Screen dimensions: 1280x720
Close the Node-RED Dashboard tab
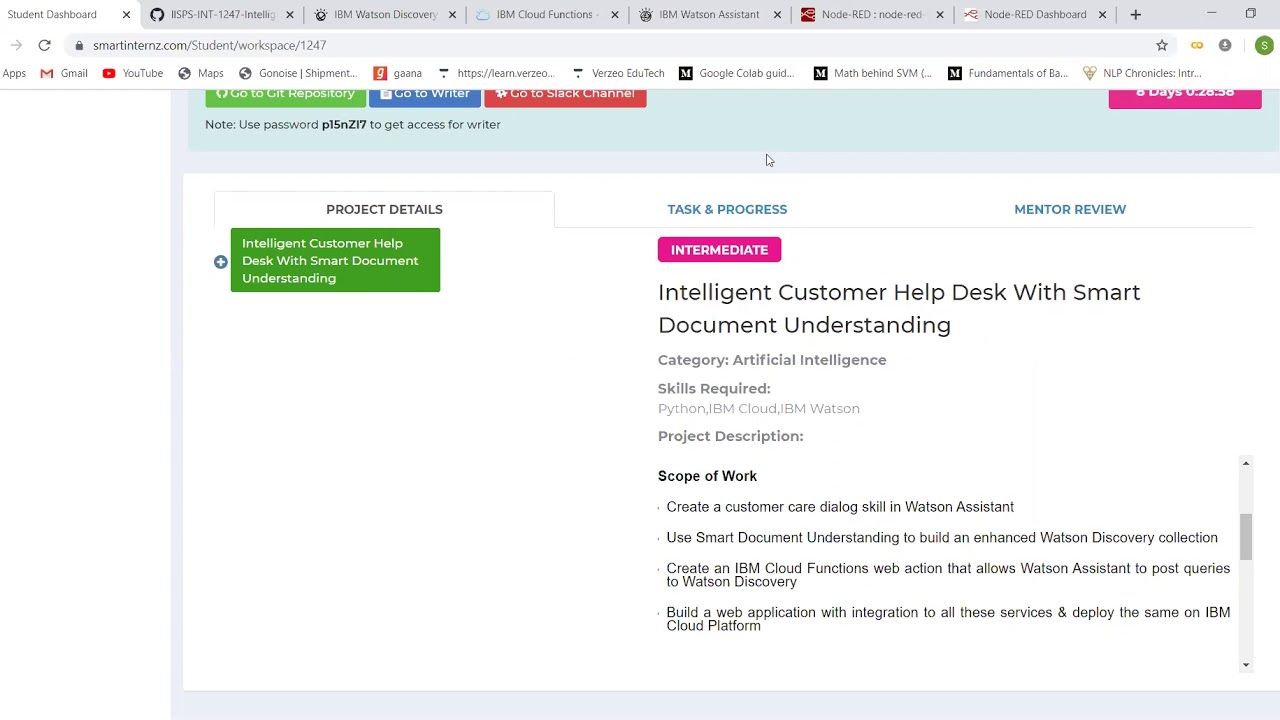coord(1102,15)
